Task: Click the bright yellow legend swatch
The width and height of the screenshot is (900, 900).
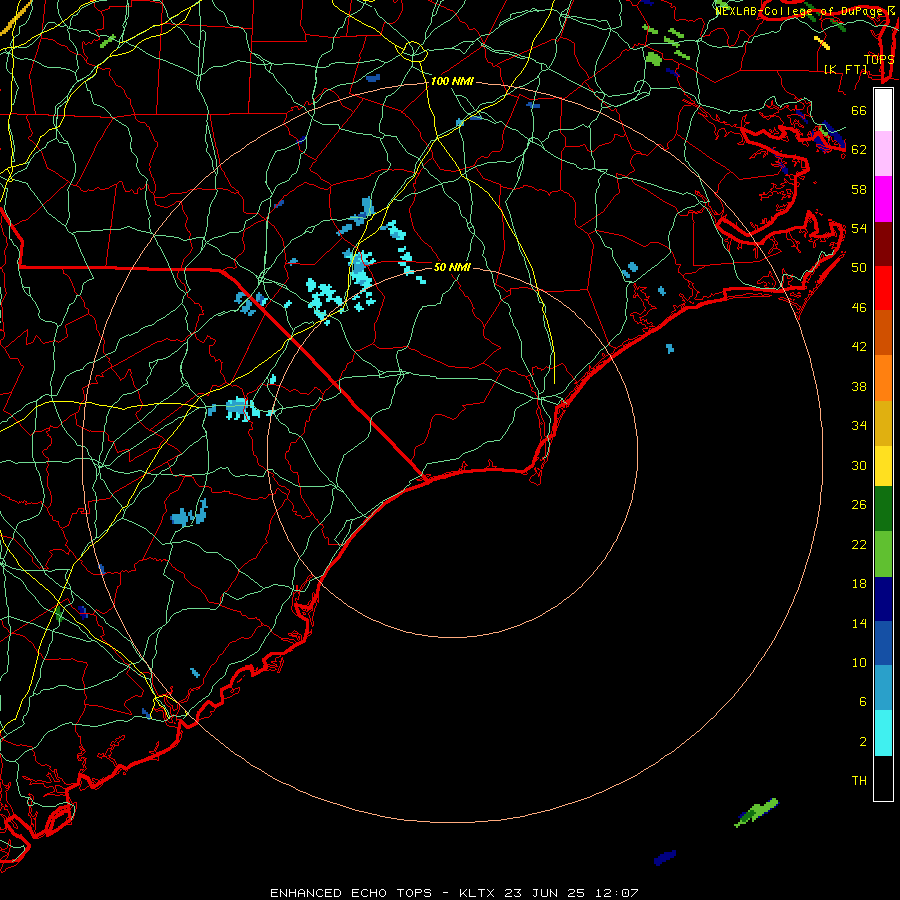Action: [x=883, y=466]
